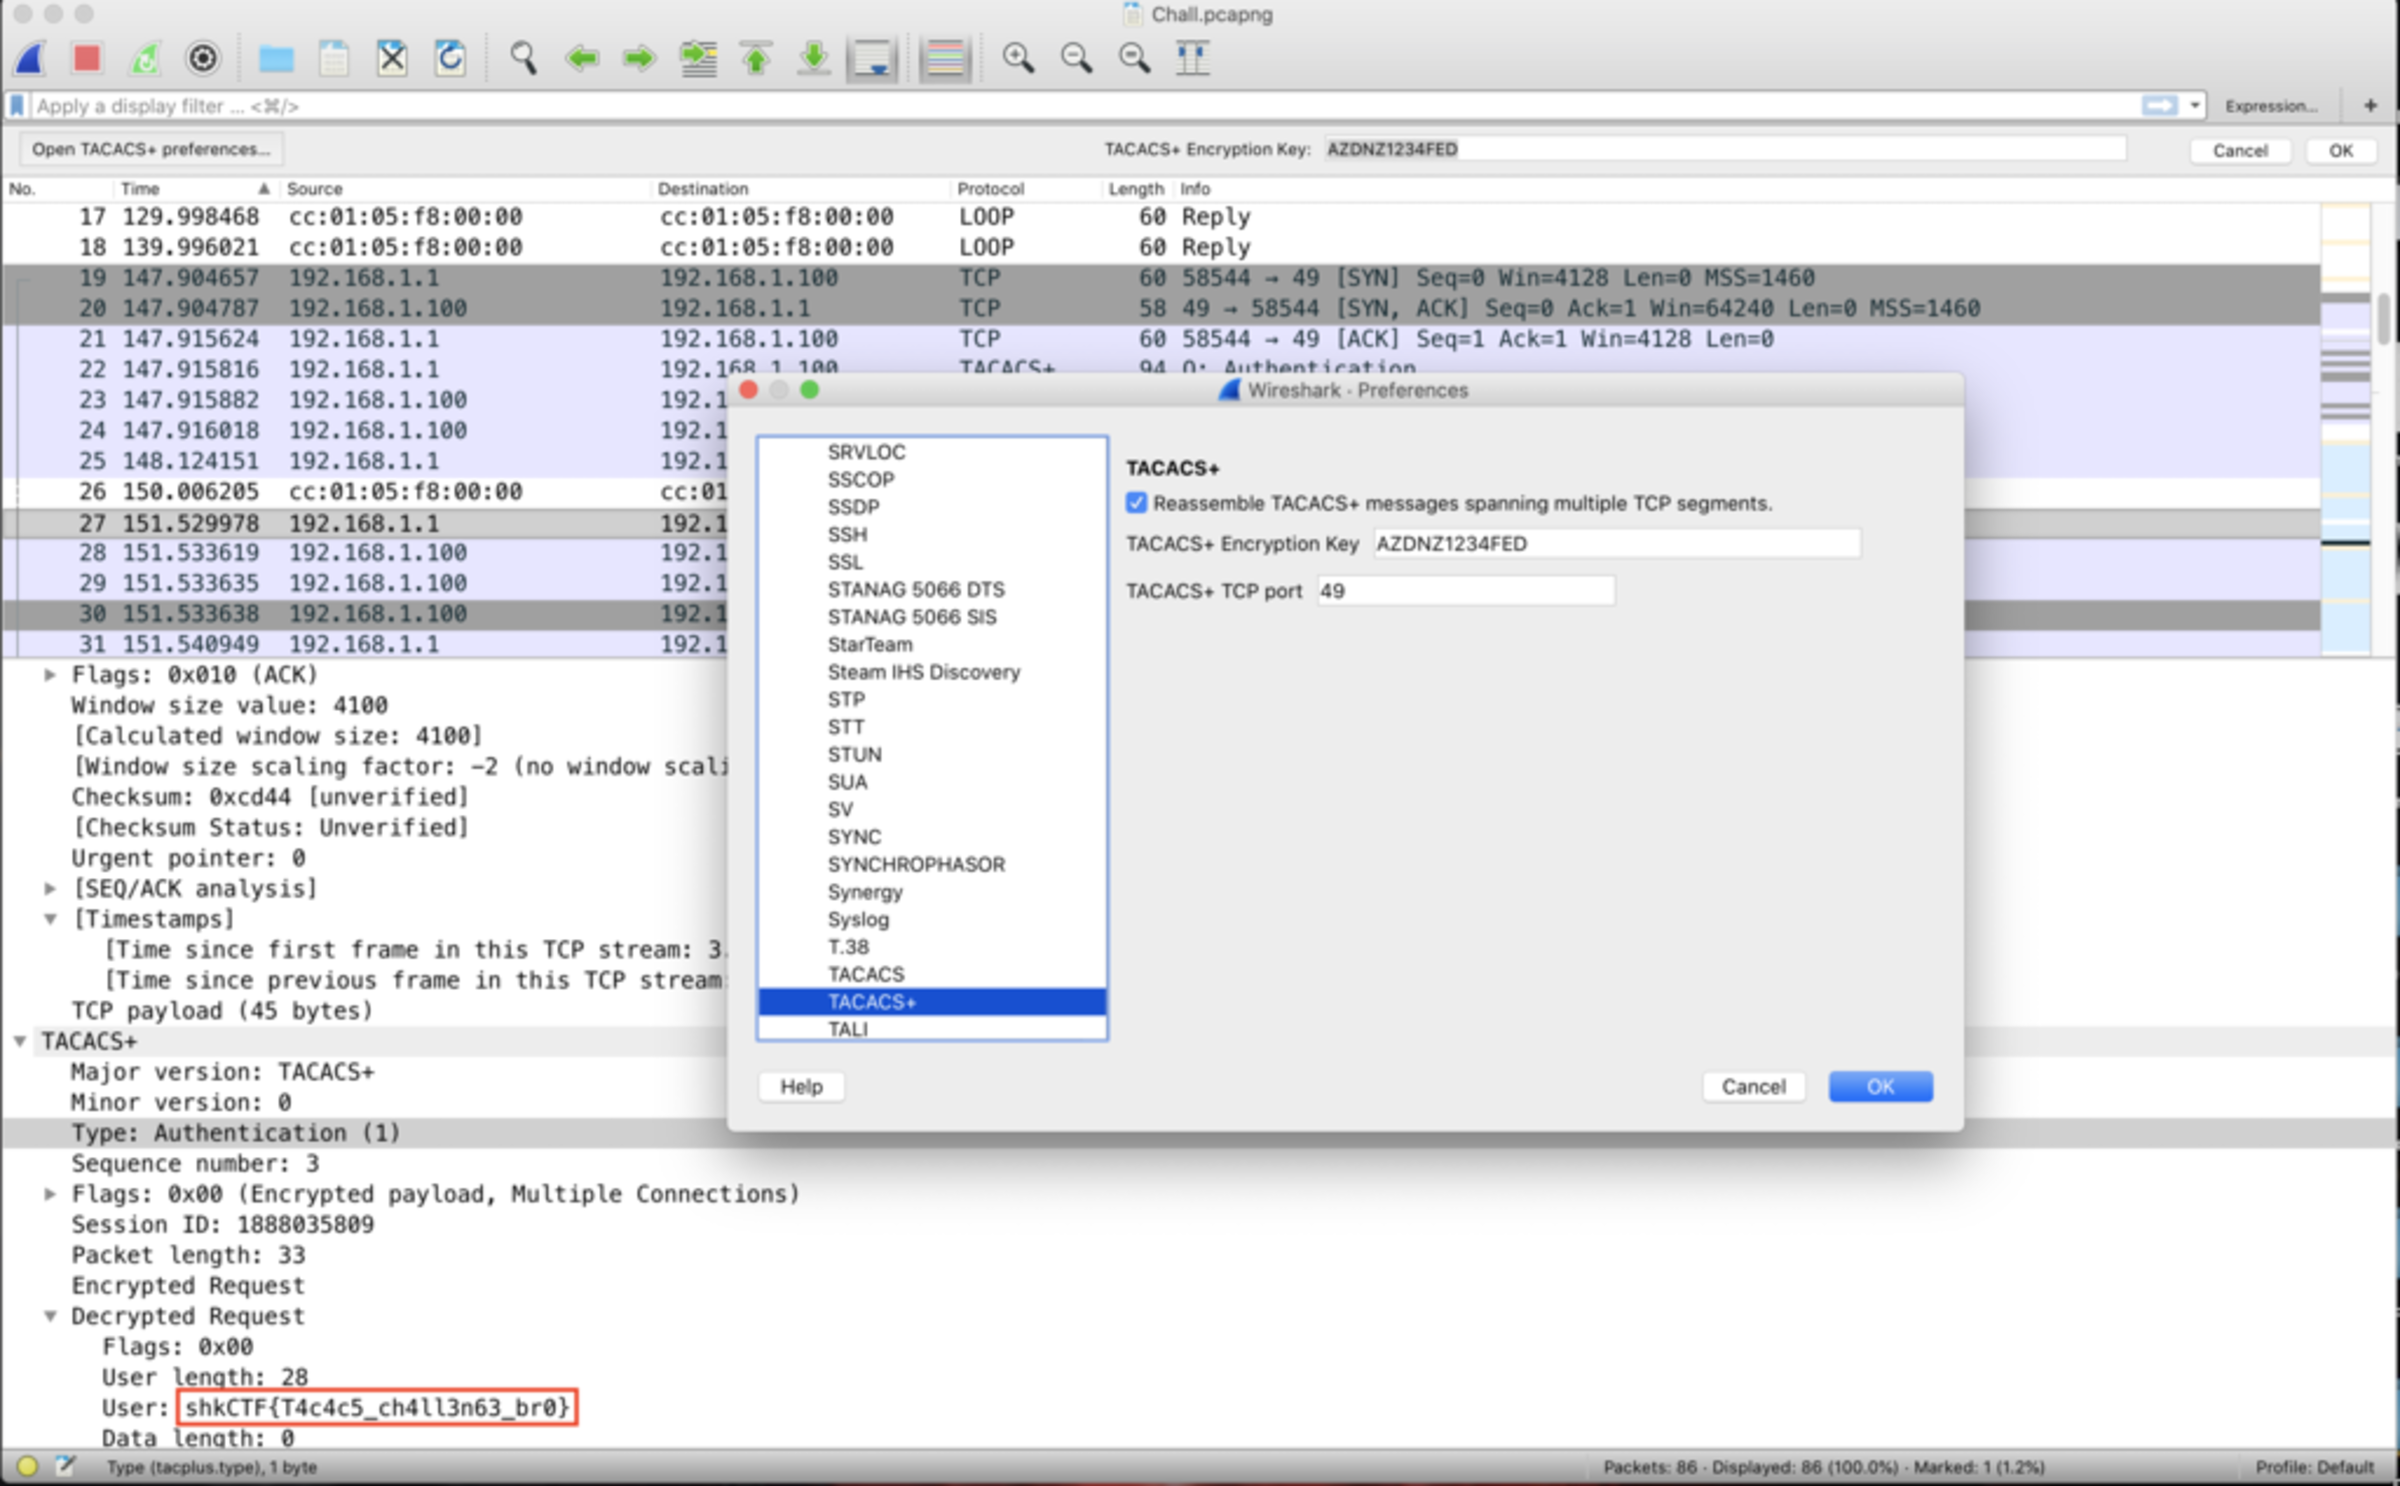Close this capture file icon
Viewport: 2400px width, 1486px height.
392,58
